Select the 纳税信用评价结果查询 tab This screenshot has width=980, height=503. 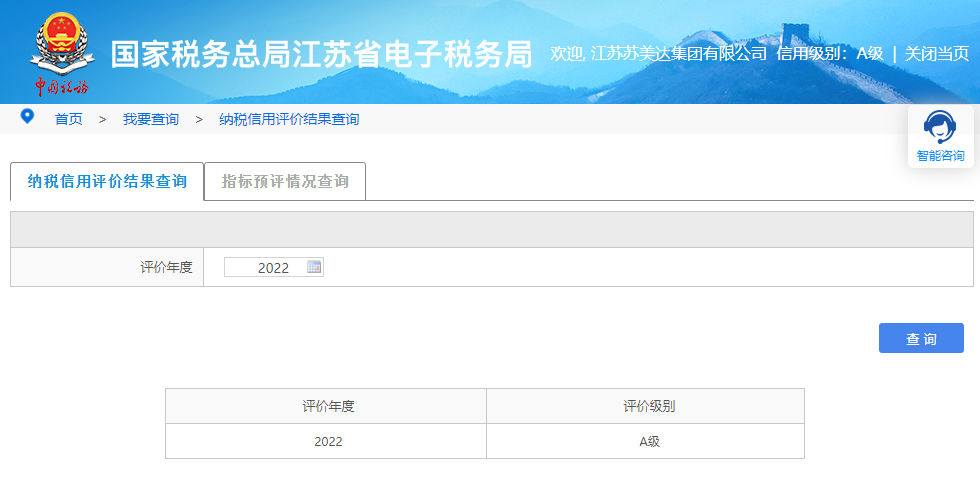[x=107, y=181]
